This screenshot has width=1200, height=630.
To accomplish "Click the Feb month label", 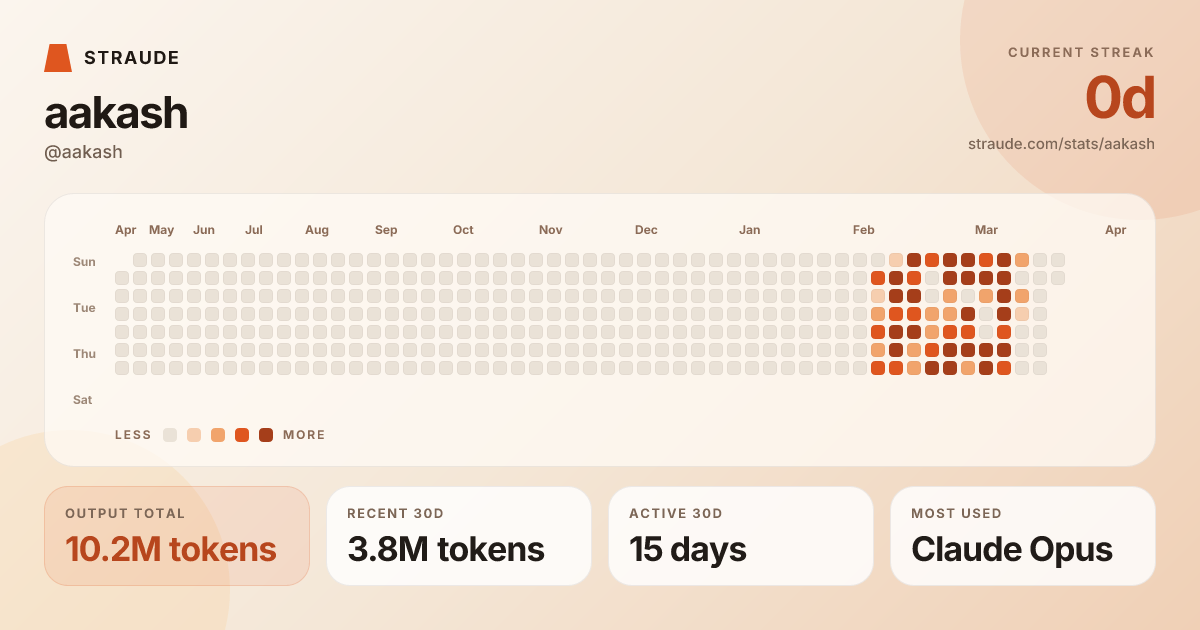I will click(864, 230).
